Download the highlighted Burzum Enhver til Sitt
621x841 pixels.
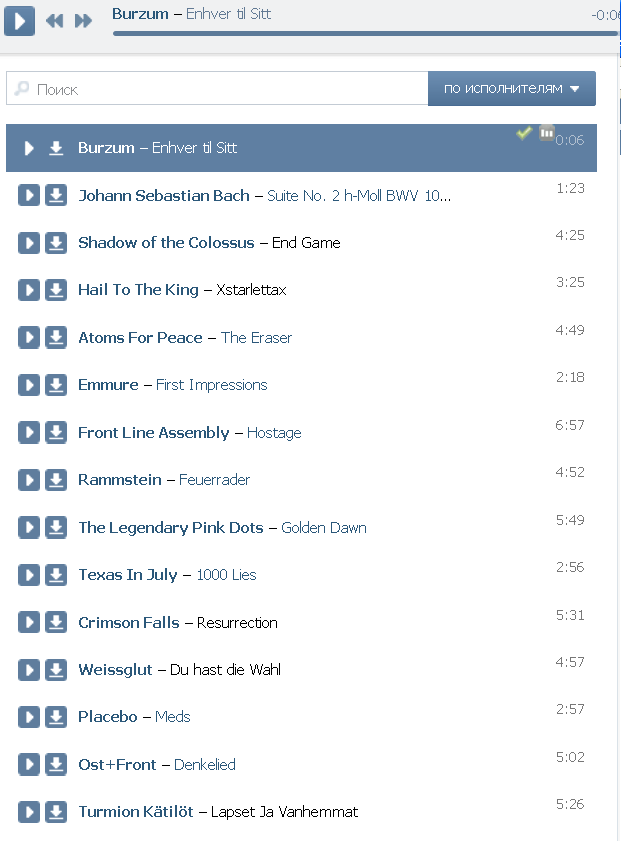56,148
